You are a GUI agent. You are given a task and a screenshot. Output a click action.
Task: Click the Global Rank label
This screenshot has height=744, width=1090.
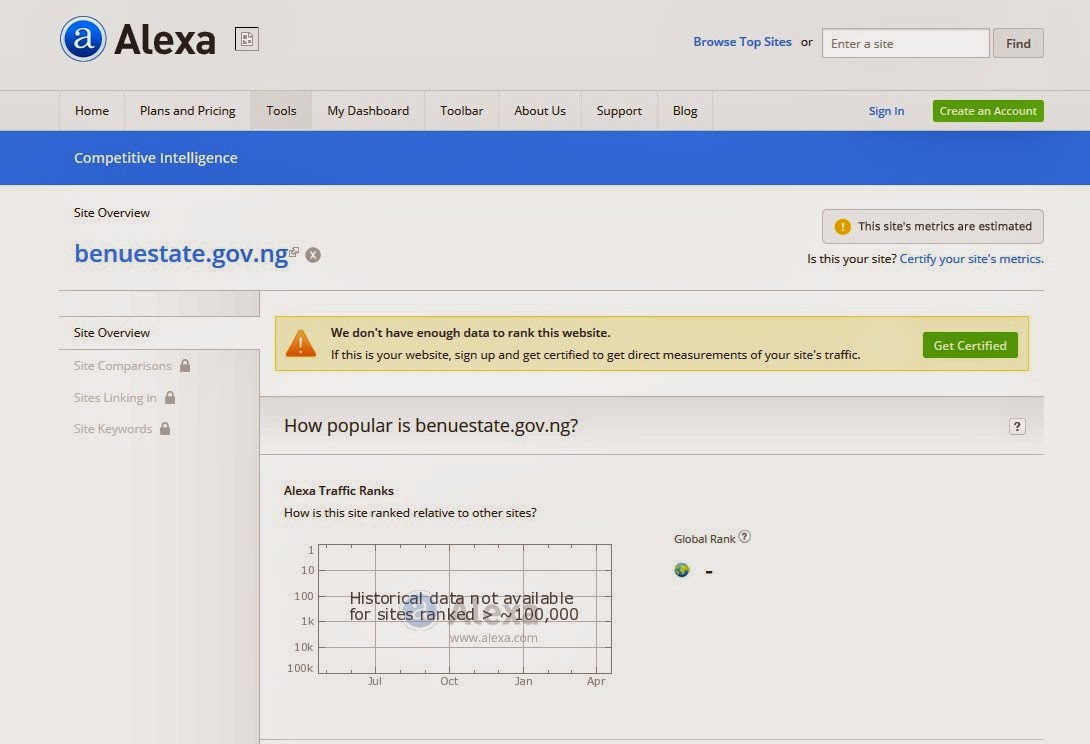704,539
